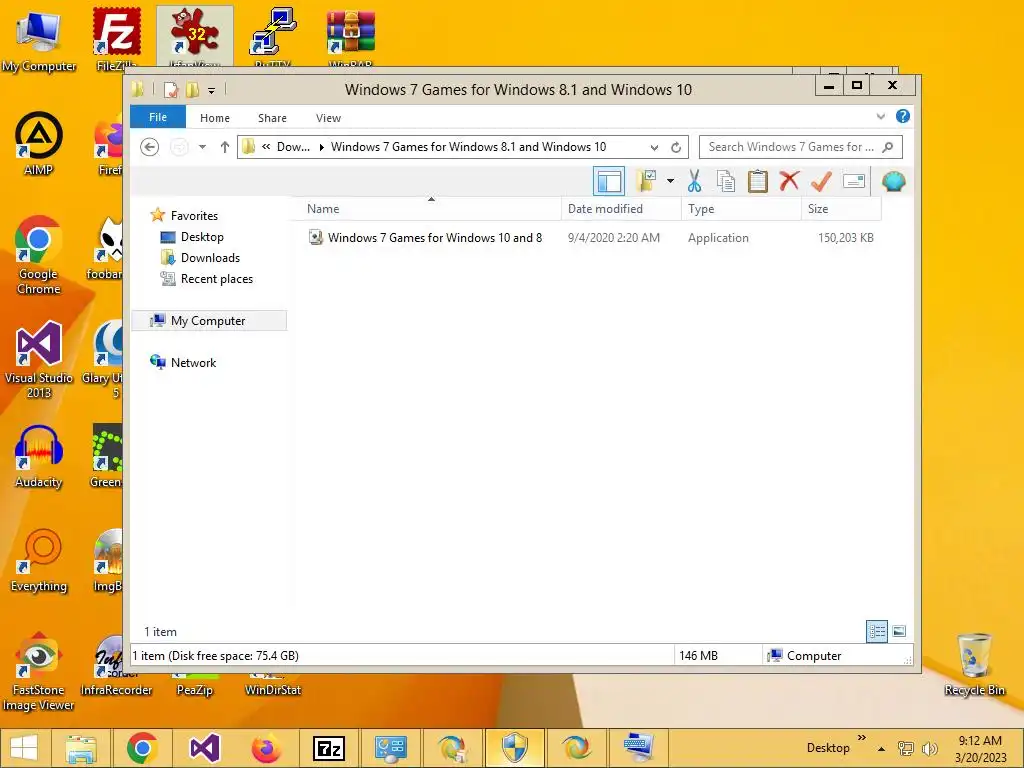Open Visual Studio from taskbar
Screen dimensions: 1024x768
pos(204,748)
